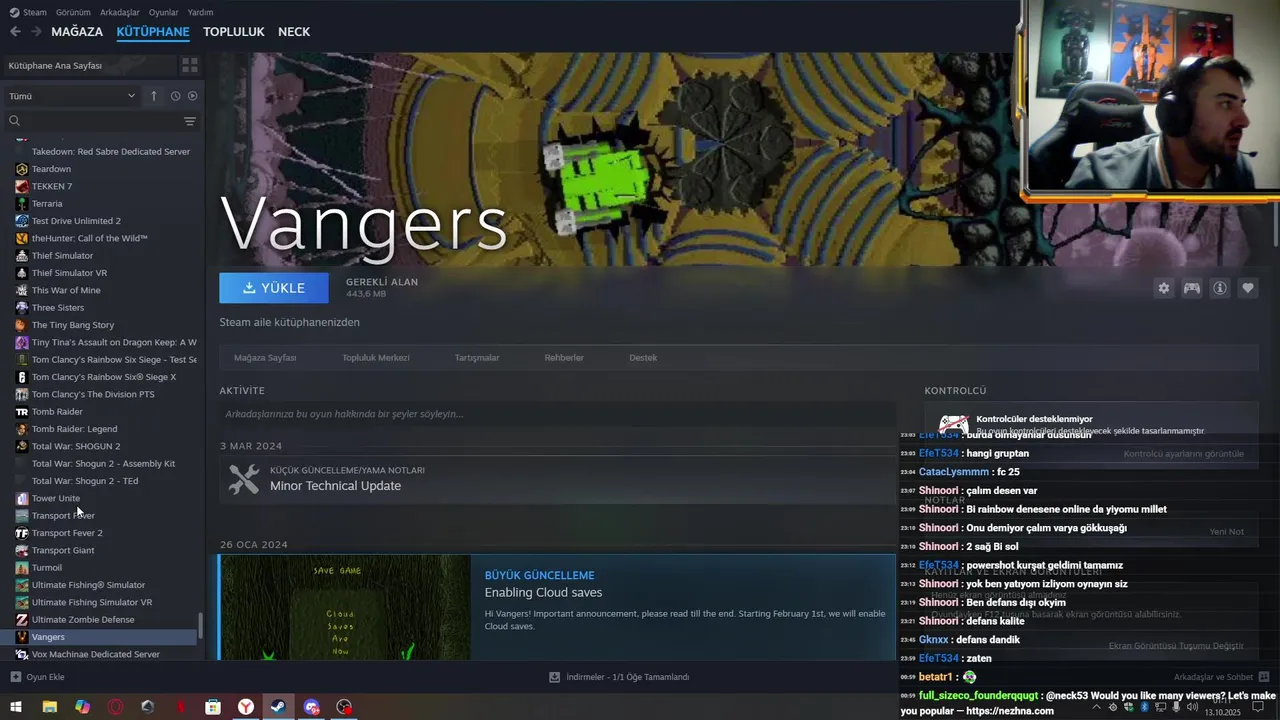Open the Windows Start menu
Screen dimensions: 1280x720
click(x=16, y=707)
